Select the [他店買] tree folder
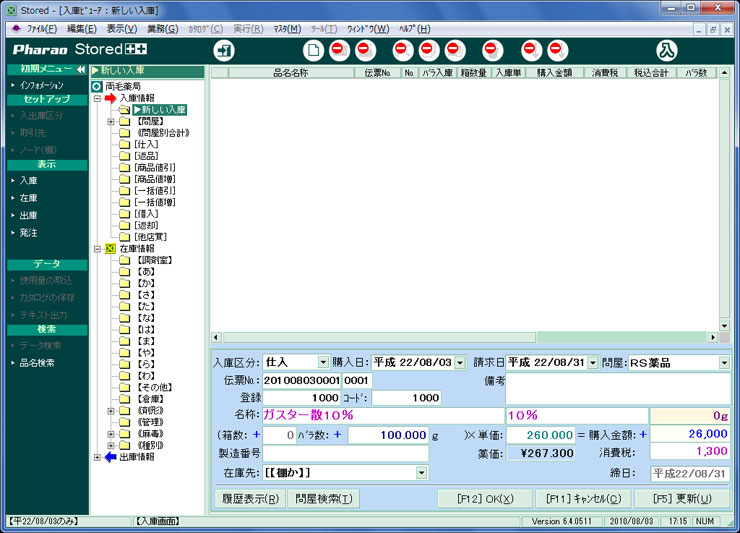 tap(151, 237)
